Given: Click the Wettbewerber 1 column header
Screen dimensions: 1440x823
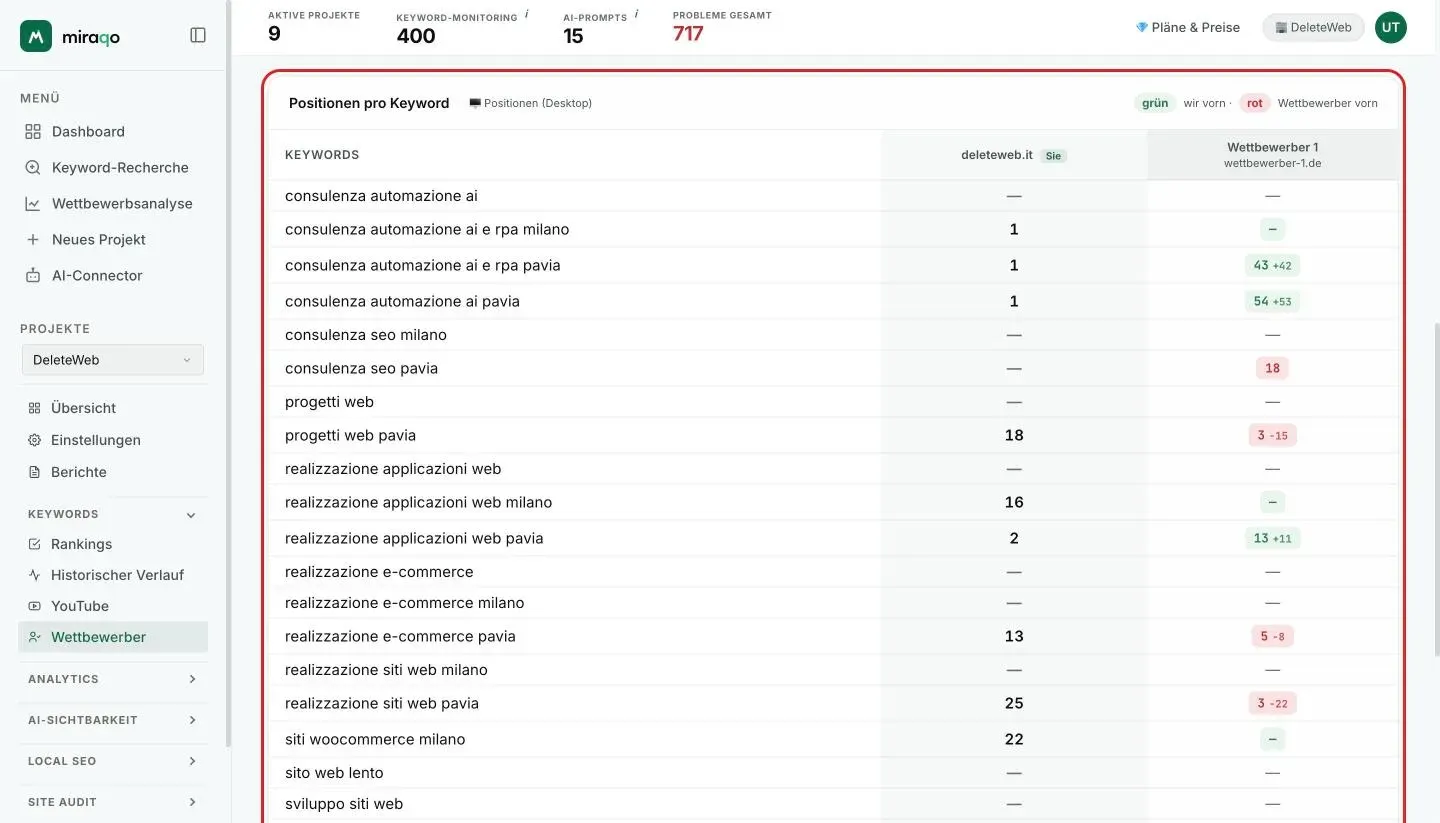Looking at the screenshot, I should click(1272, 155).
